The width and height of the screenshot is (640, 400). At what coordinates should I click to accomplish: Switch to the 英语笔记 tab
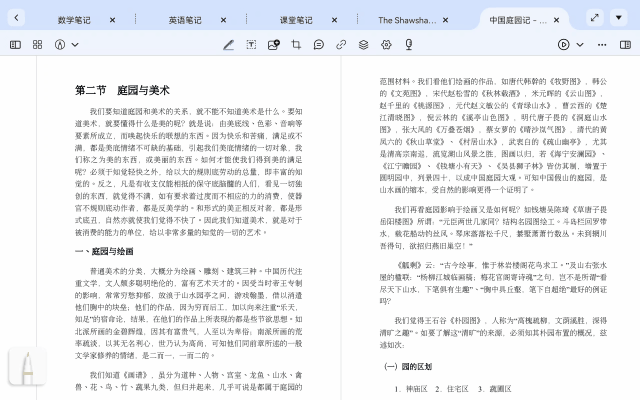[185, 20]
